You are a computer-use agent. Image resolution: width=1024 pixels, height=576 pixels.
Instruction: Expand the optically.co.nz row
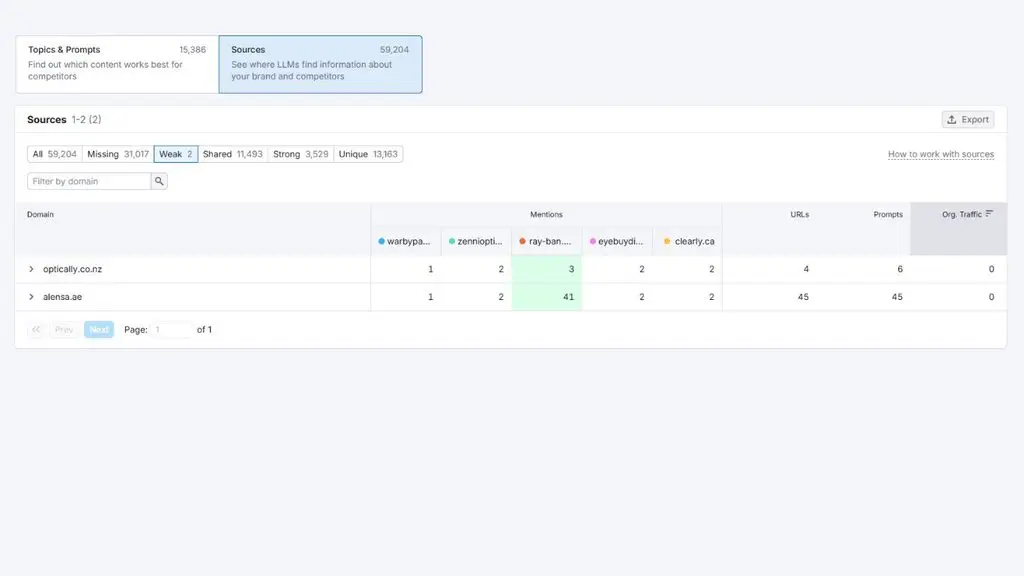click(x=31, y=269)
